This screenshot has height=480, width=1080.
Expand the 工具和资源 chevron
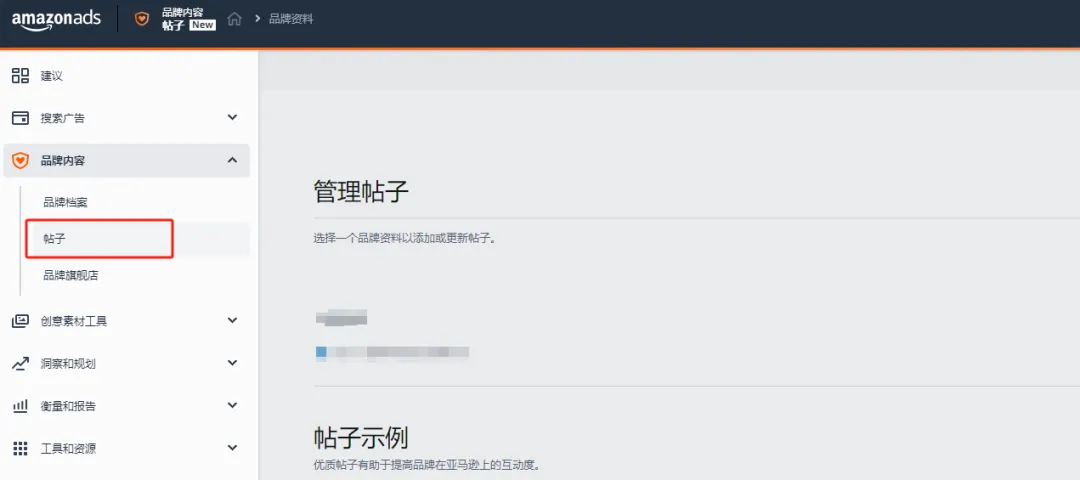coord(232,448)
